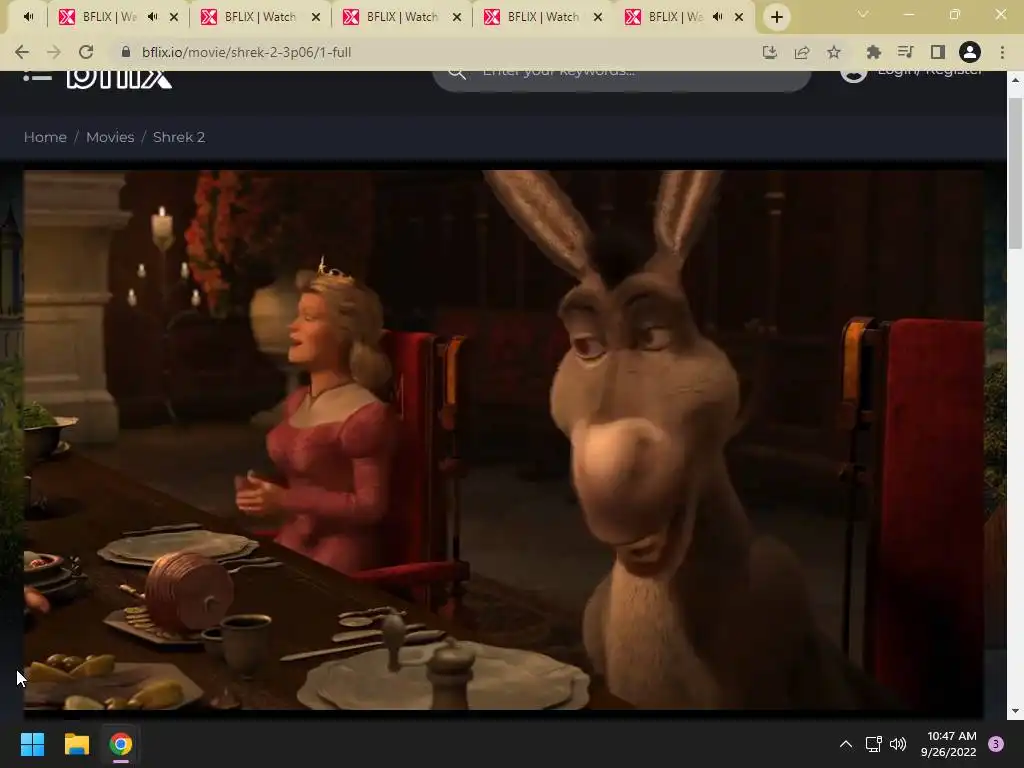Image resolution: width=1024 pixels, height=768 pixels.
Task: Close the active BFLIX tab
Action: 739,17
